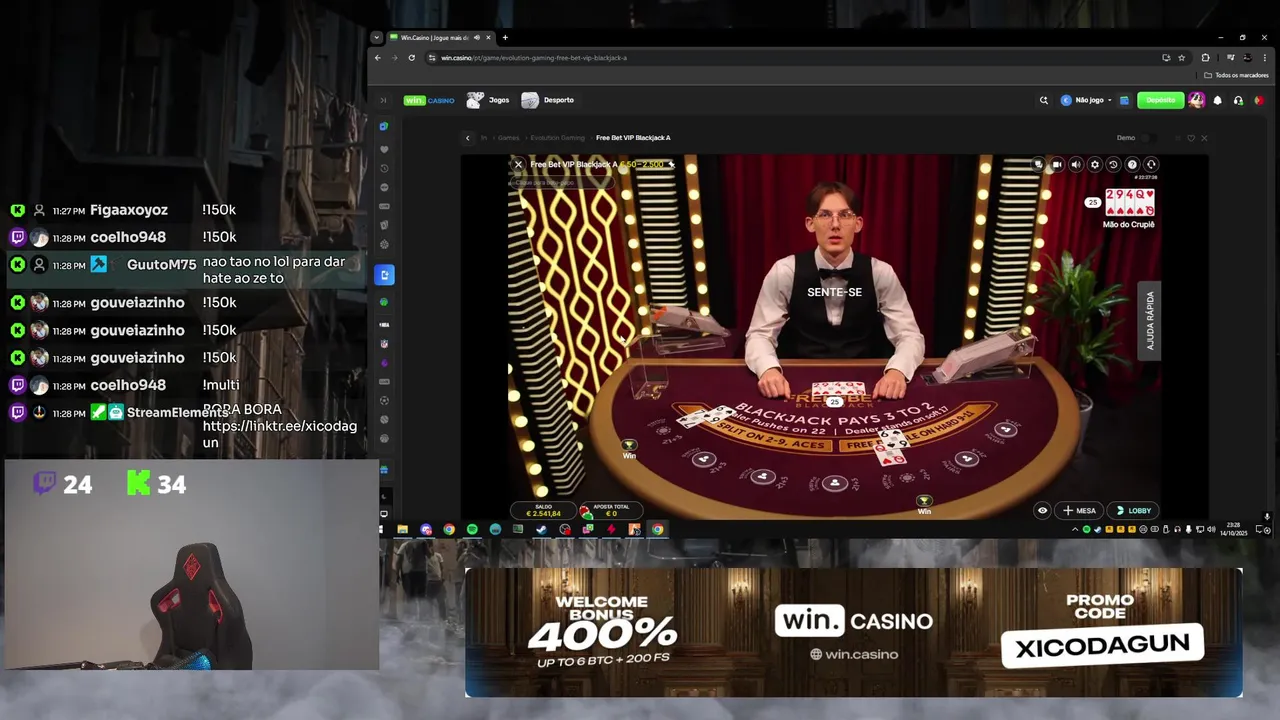Image resolution: width=1280 pixels, height=720 pixels.
Task: Mute the game sound speaker icon
Action: (1076, 165)
